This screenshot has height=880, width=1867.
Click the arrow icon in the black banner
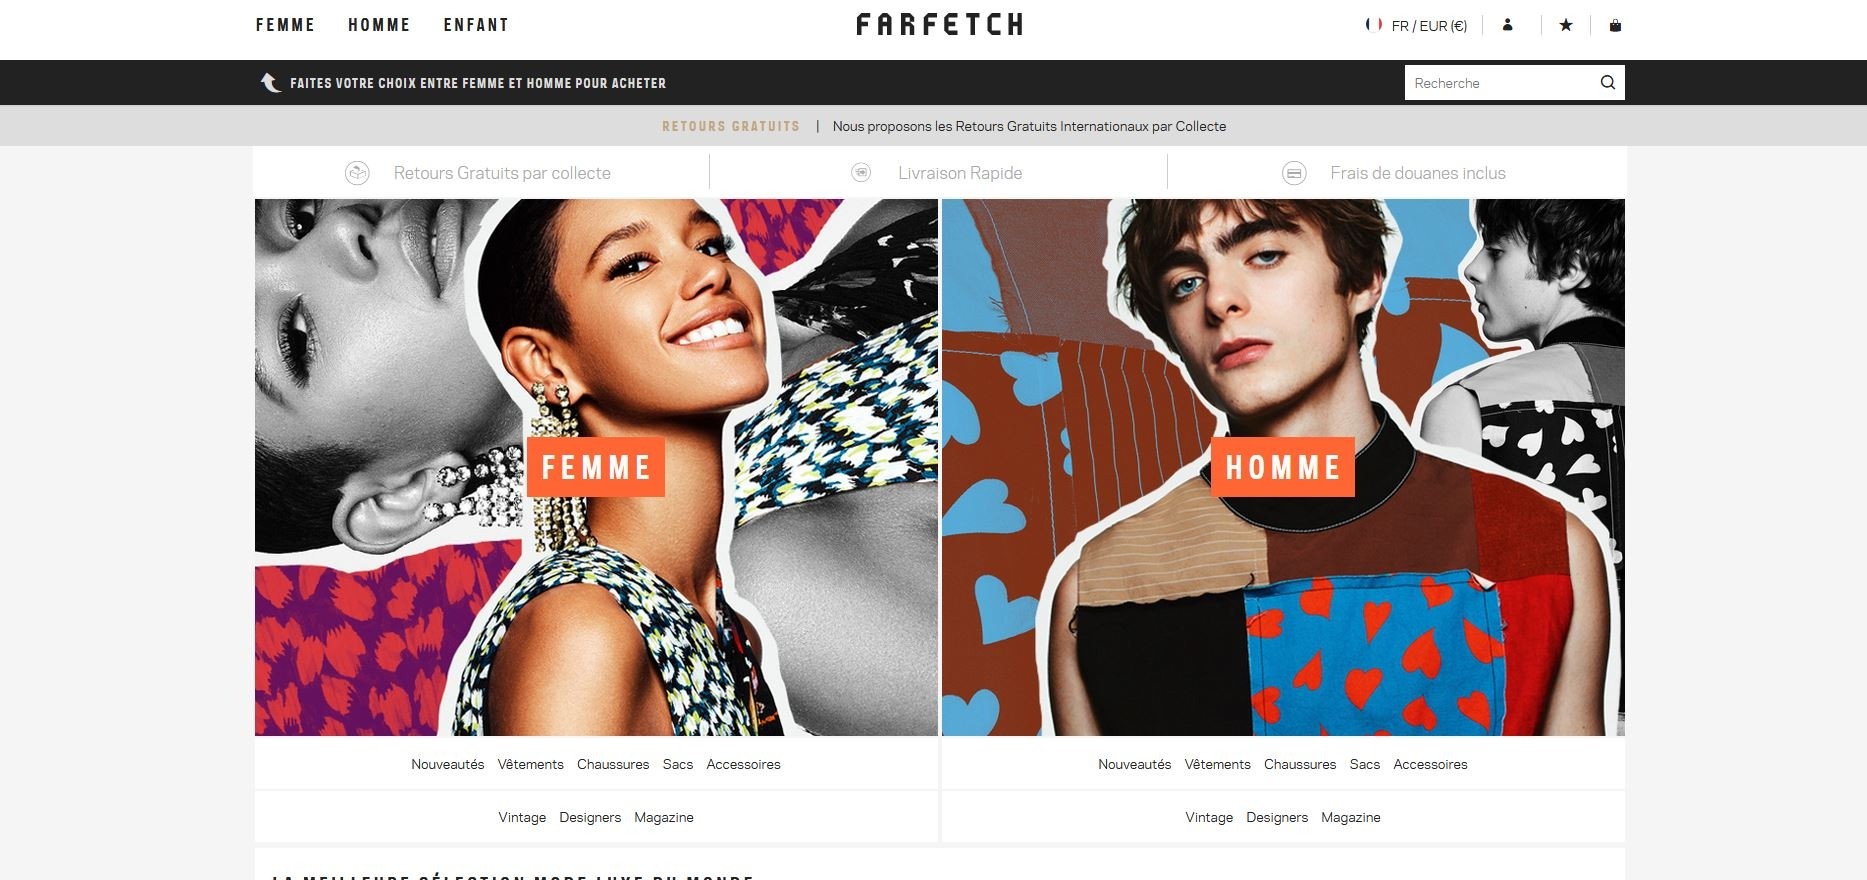[x=270, y=83]
